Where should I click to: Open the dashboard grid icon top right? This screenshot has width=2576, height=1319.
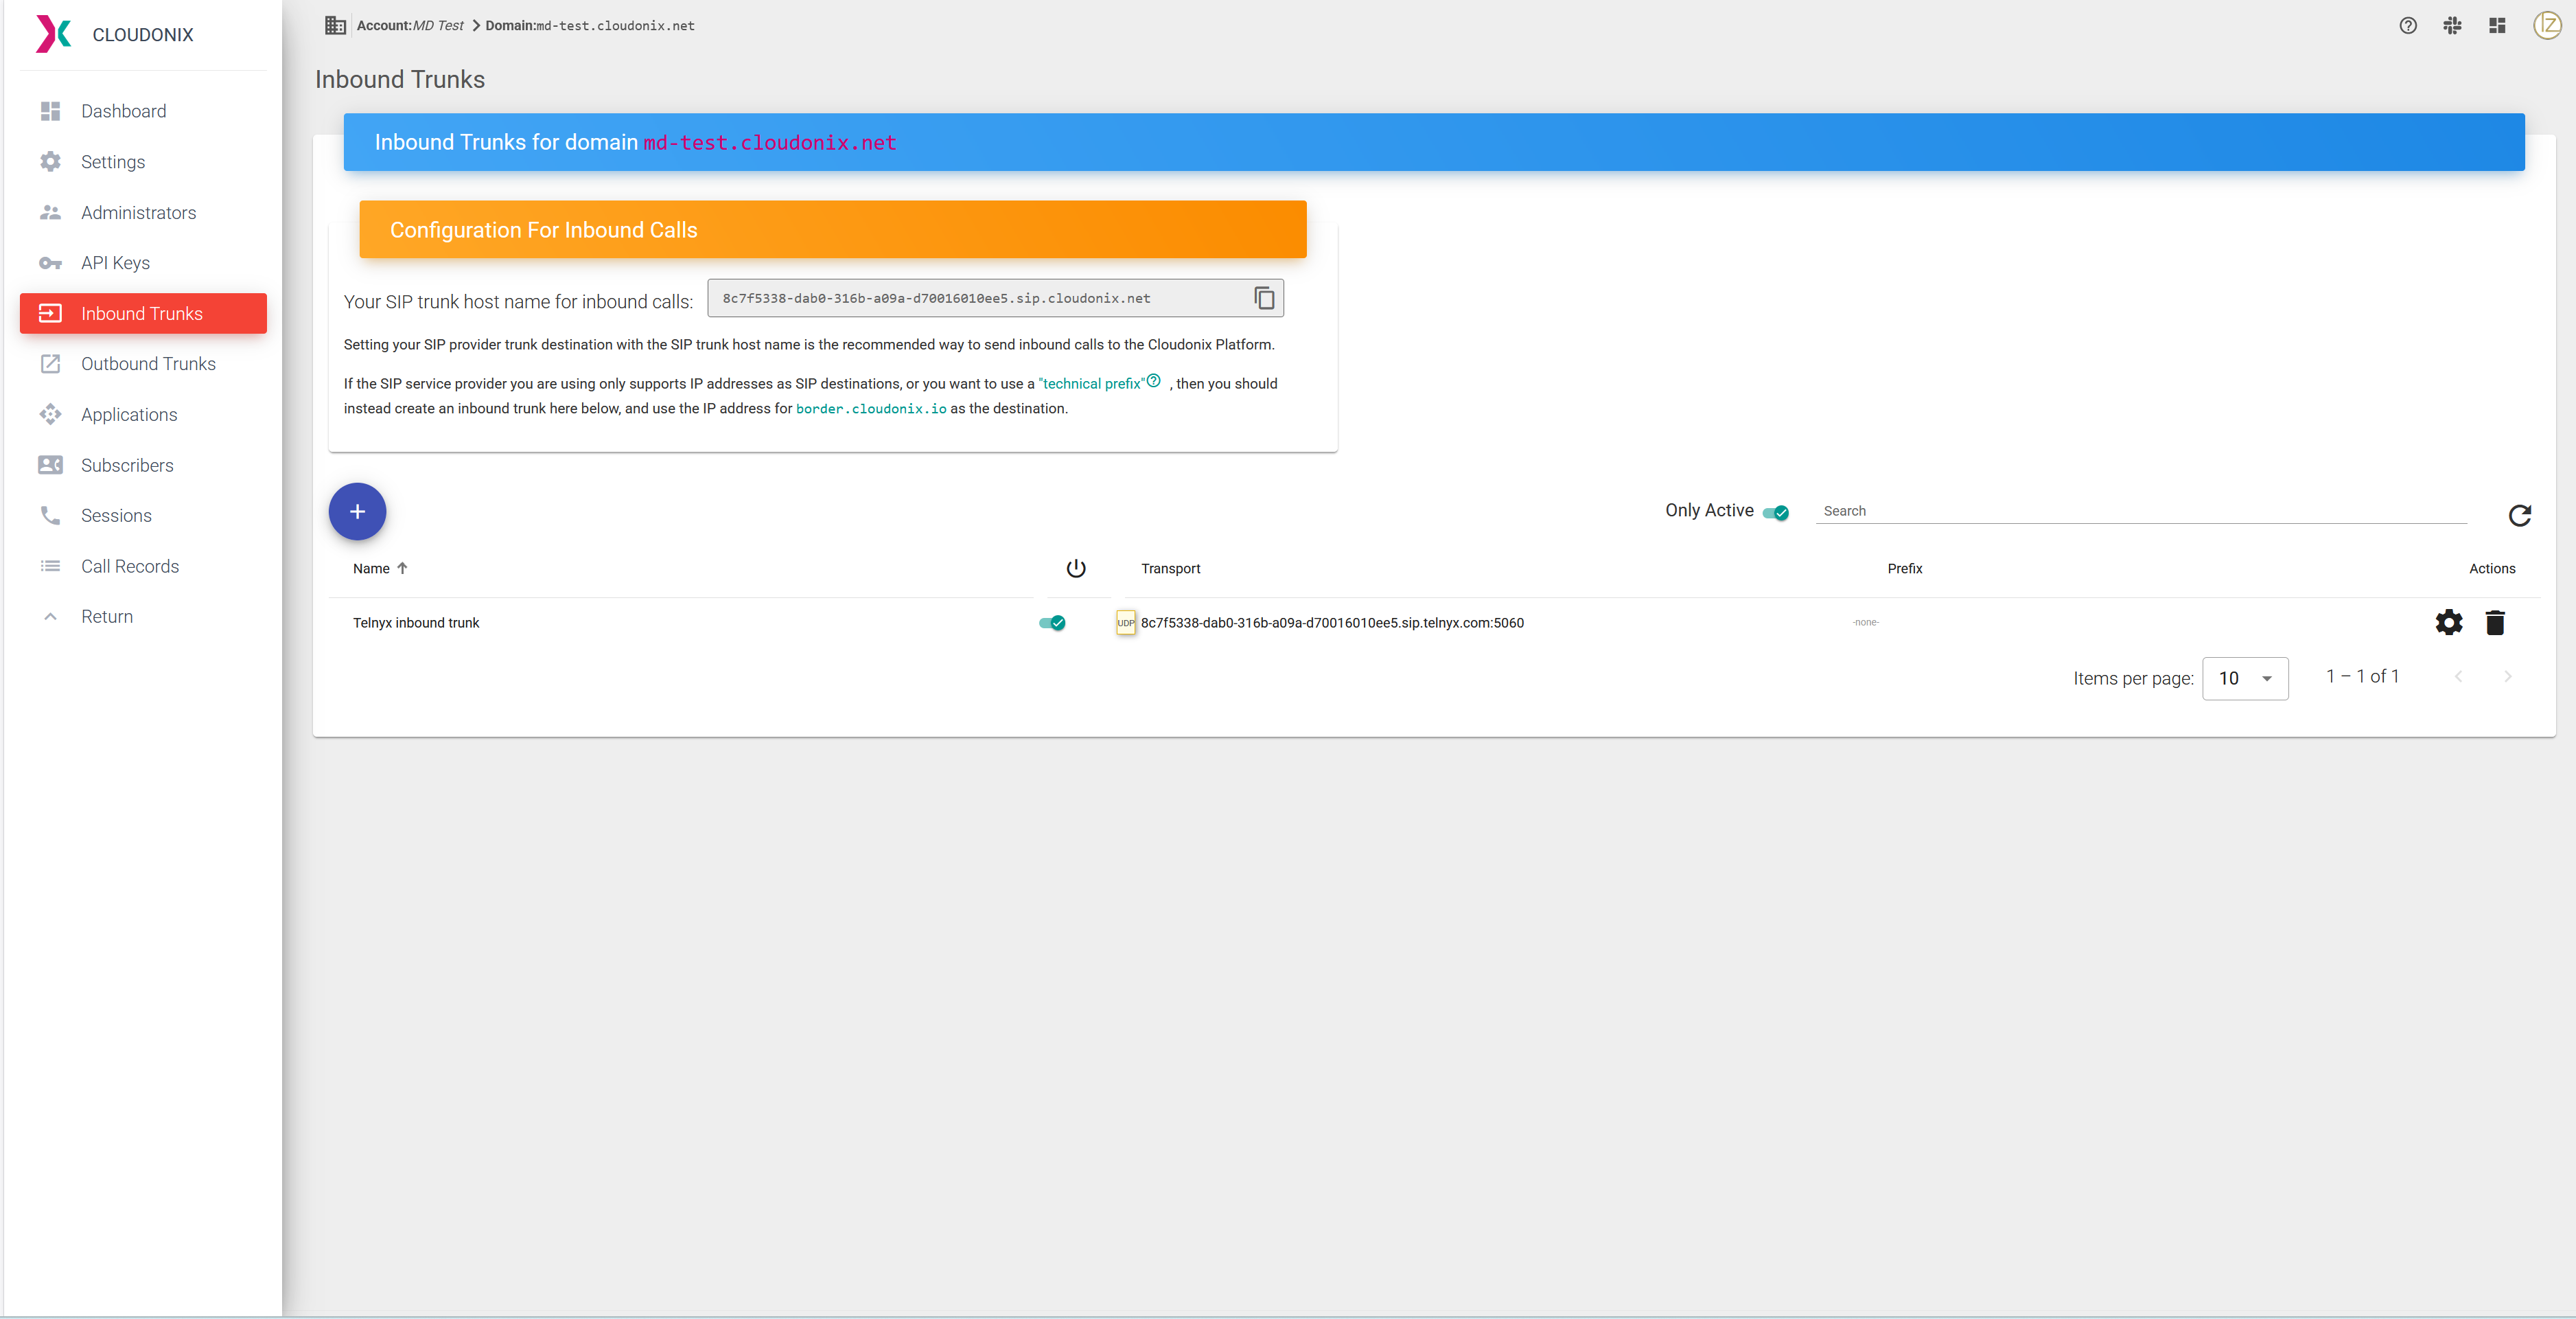2496,26
